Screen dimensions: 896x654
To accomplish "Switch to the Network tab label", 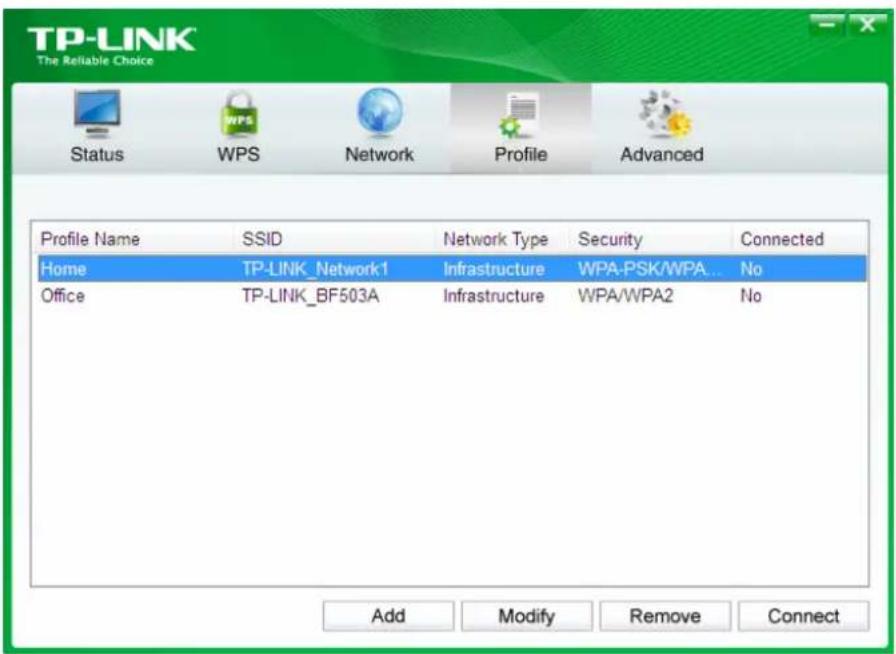I will [379, 154].
